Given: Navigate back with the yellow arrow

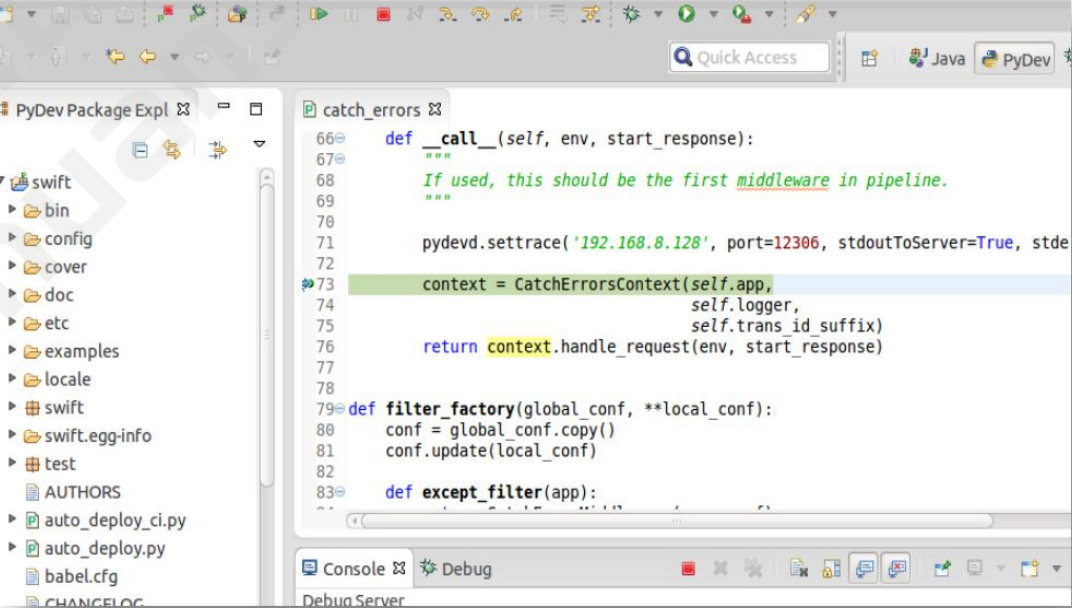Looking at the screenshot, I should pos(147,56).
